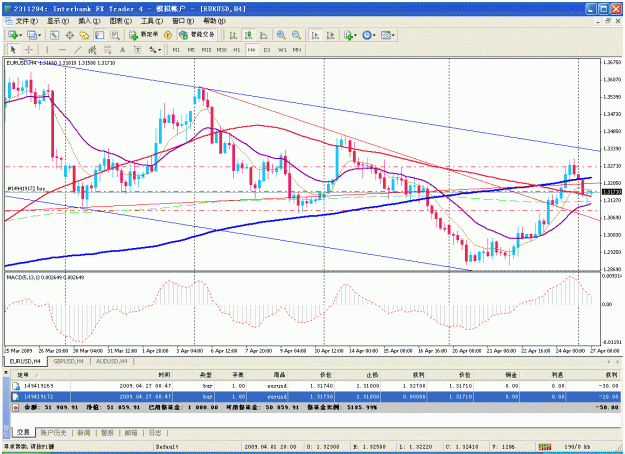Click the Arrows objects tool icon

(x=153, y=50)
